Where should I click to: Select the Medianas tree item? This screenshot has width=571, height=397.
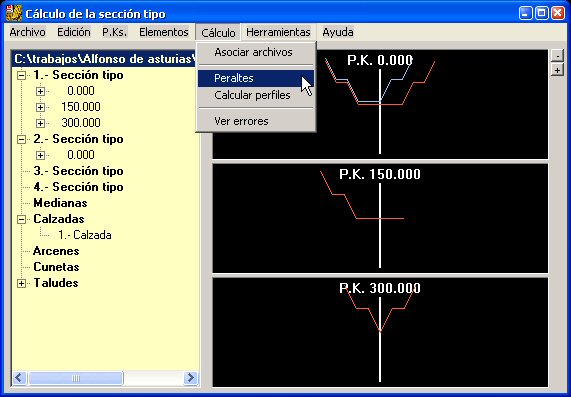60,203
